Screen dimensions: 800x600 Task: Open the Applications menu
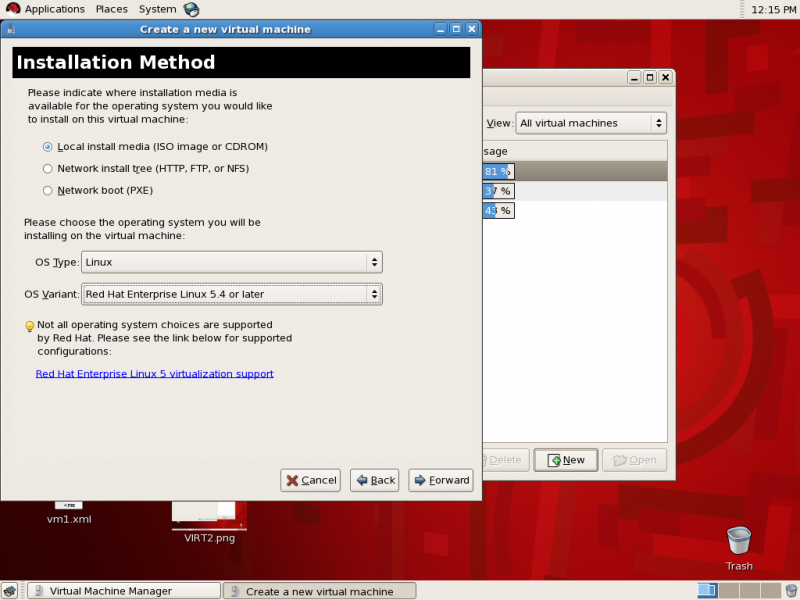55,9
